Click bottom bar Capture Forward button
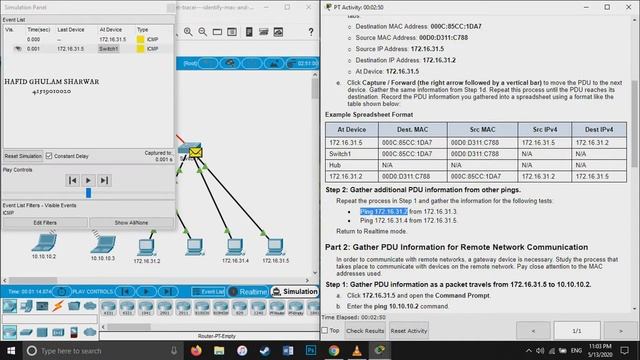 click(167, 291)
